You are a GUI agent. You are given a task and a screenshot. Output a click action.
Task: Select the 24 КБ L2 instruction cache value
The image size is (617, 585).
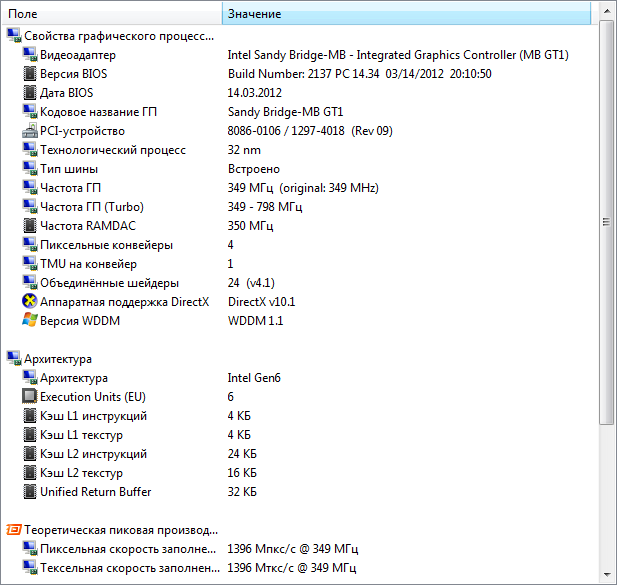[x=242, y=454]
